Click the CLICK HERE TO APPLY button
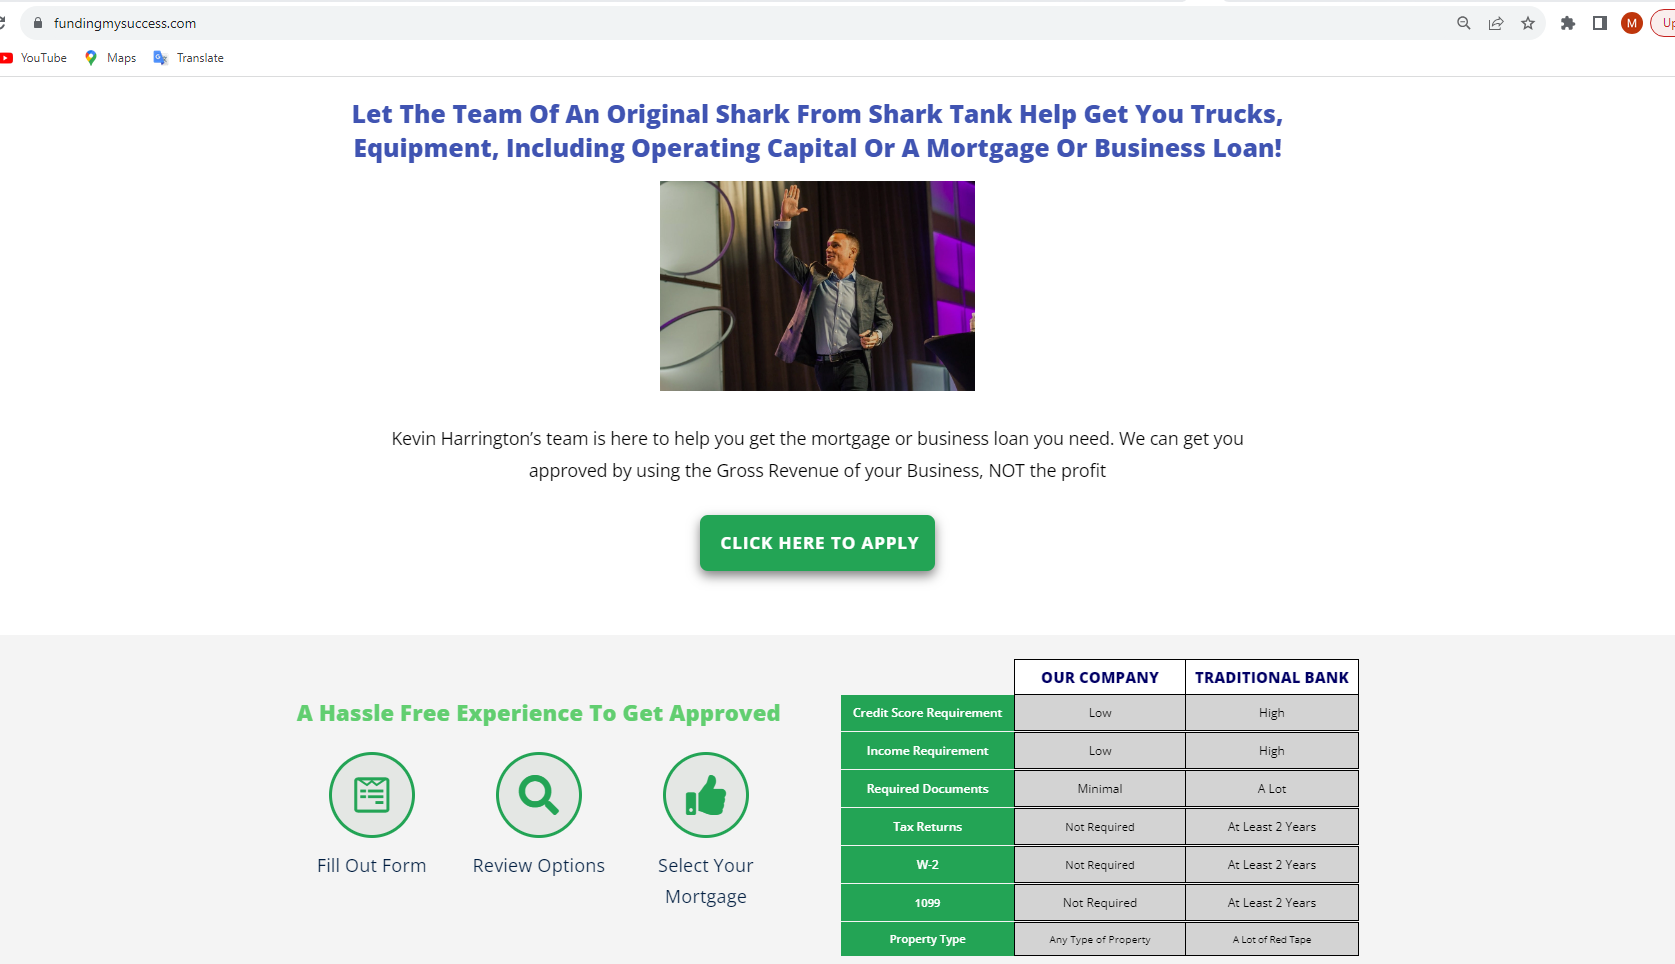Image resolution: width=1675 pixels, height=964 pixels. (x=817, y=543)
